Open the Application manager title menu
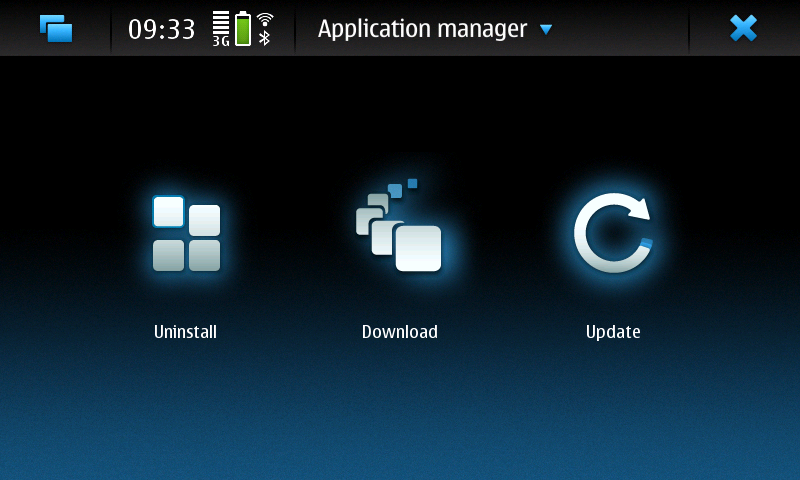Screen dimensions: 800x480 pyautogui.click(x=422, y=29)
